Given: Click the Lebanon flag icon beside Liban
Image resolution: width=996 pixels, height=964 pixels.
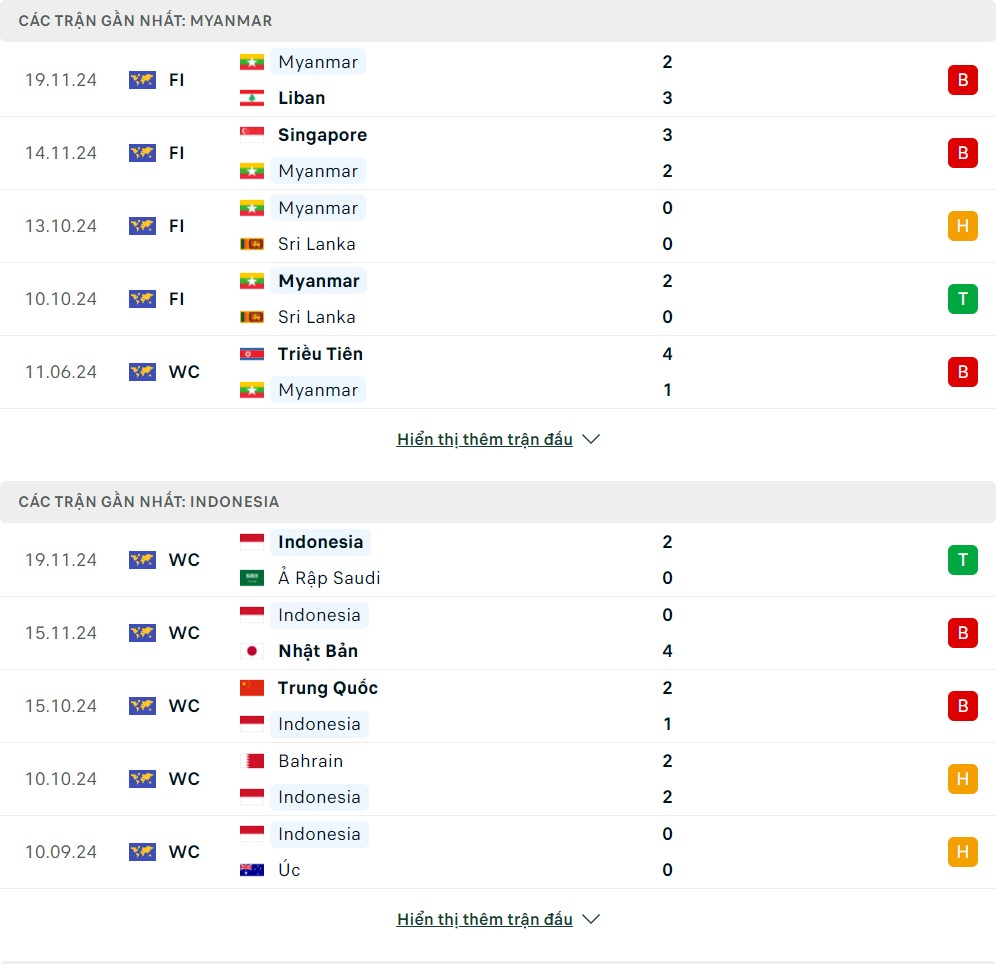Looking at the screenshot, I should coord(251,98).
